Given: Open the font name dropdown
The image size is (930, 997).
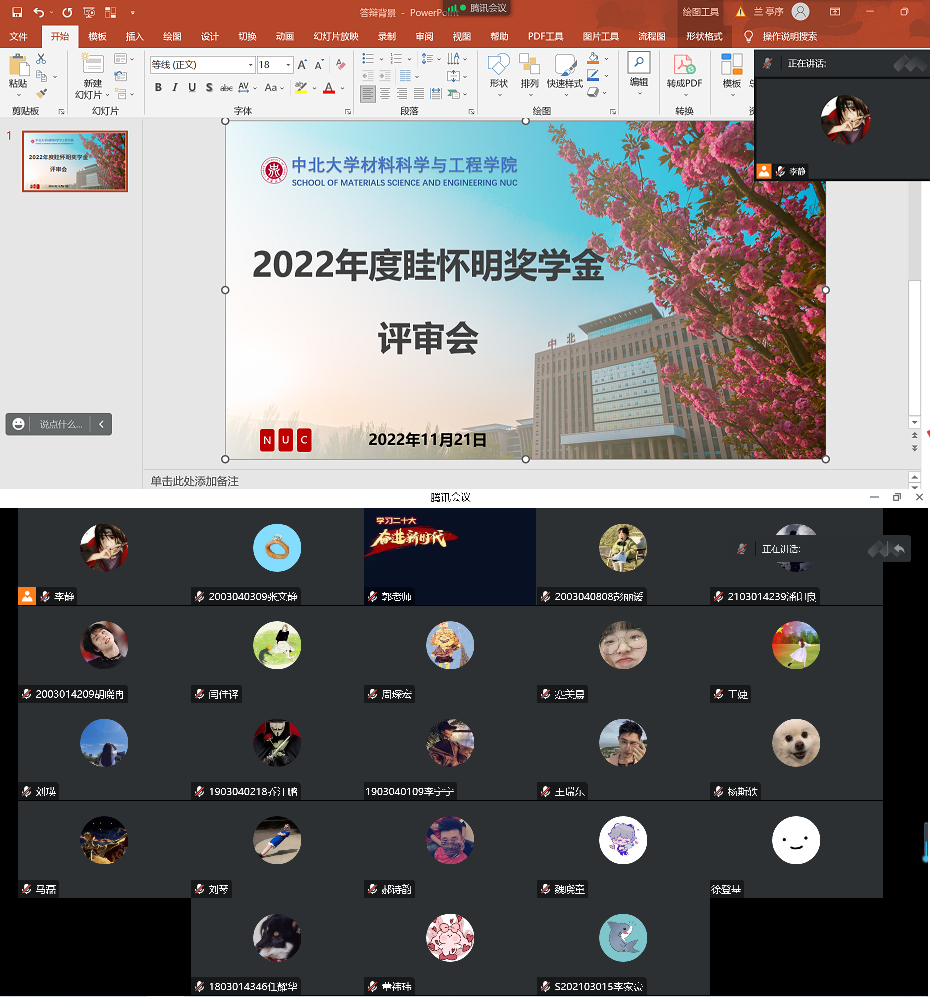Looking at the screenshot, I should coord(250,64).
